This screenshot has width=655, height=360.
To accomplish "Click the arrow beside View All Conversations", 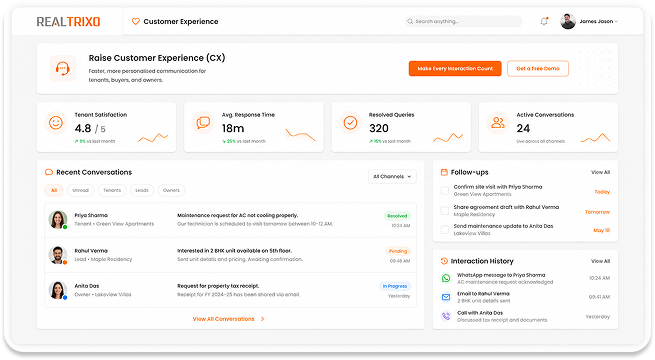I will [262, 319].
